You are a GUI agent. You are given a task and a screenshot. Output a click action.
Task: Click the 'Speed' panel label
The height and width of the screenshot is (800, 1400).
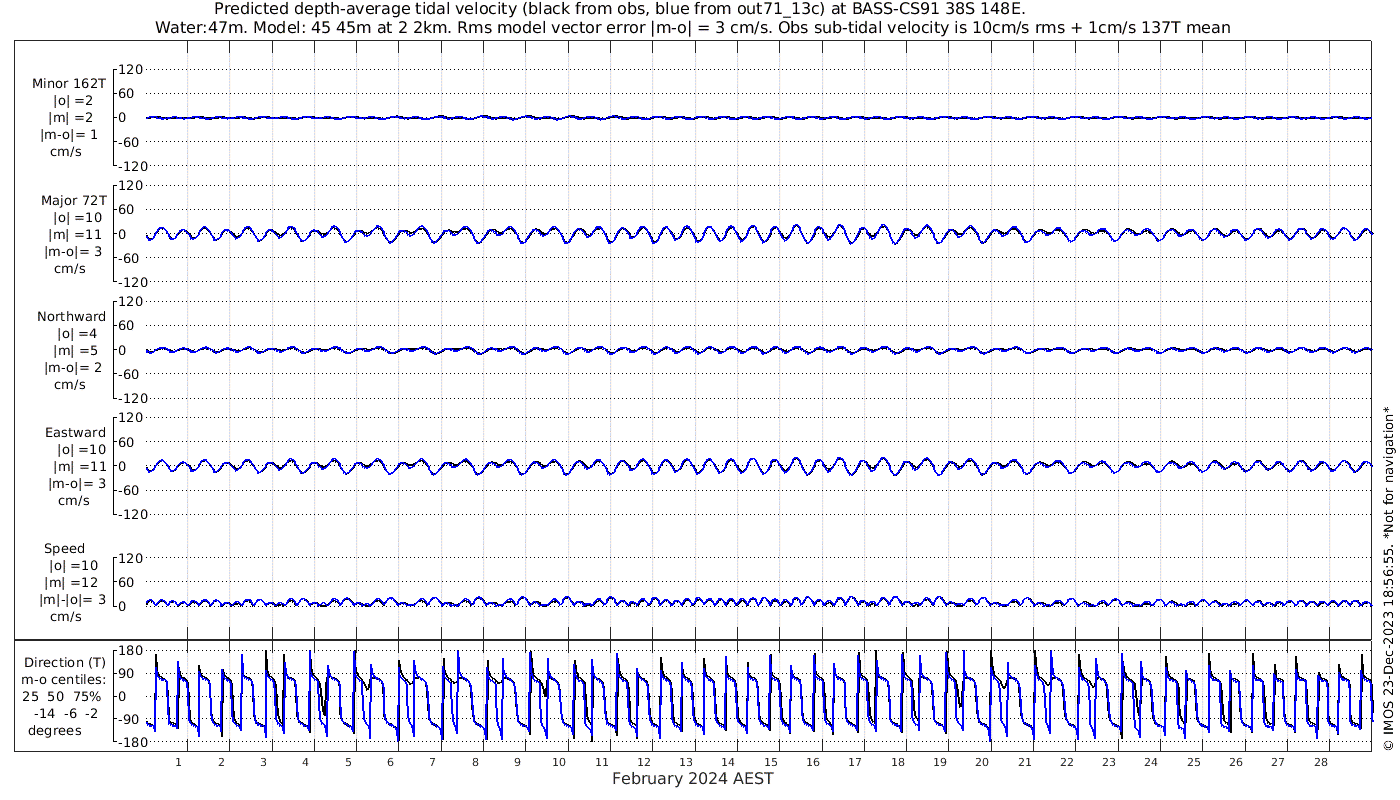pos(65,549)
